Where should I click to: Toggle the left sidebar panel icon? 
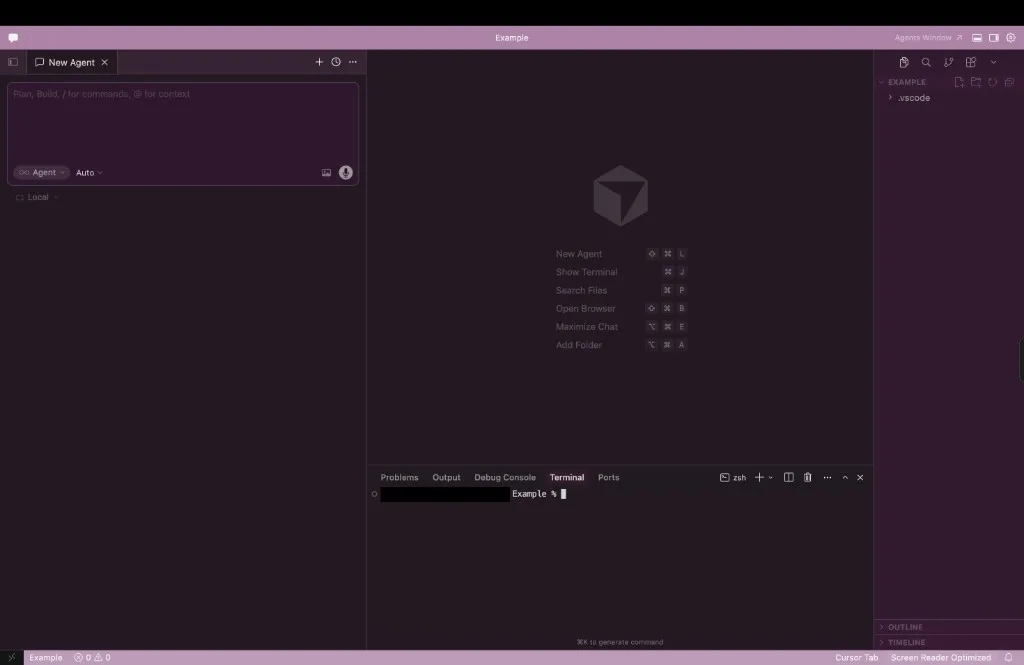(13, 62)
